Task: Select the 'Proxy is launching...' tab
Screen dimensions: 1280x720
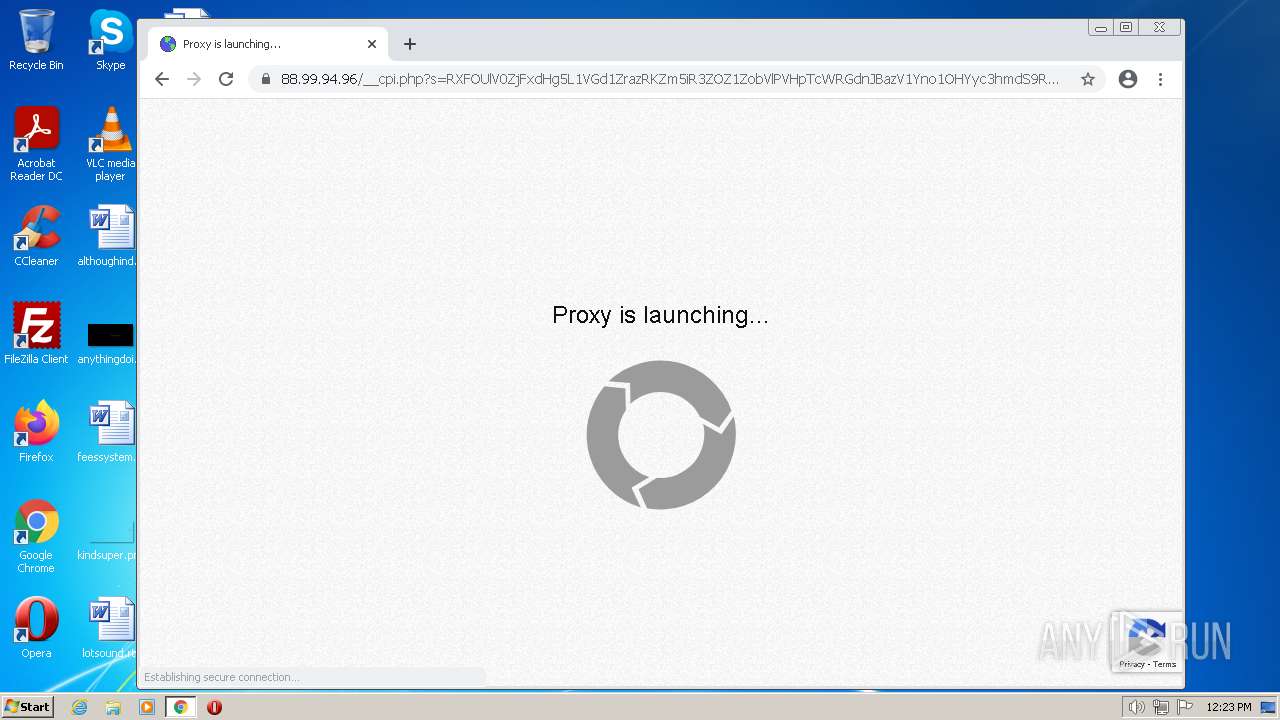Action: [x=268, y=44]
